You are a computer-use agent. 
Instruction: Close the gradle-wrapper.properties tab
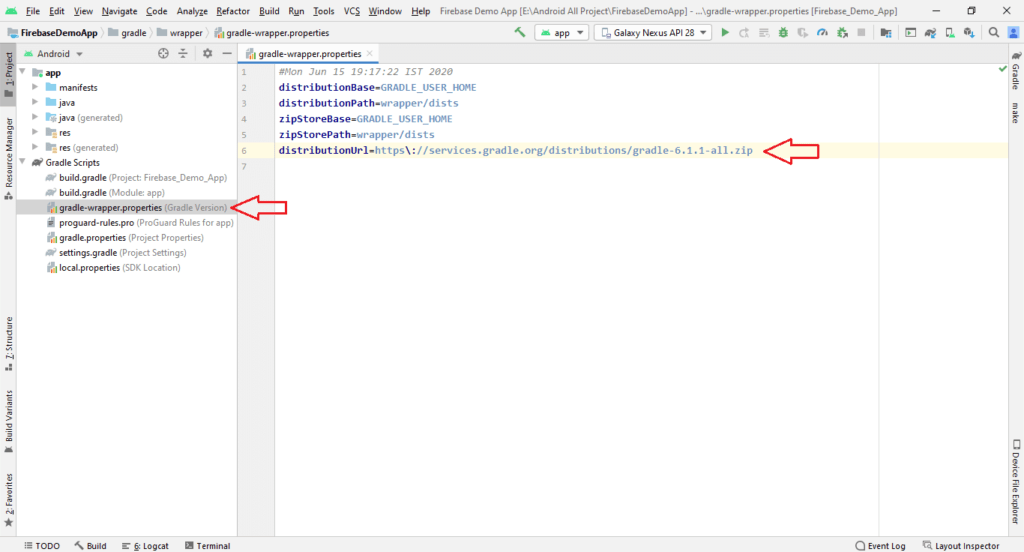[370, 54]
